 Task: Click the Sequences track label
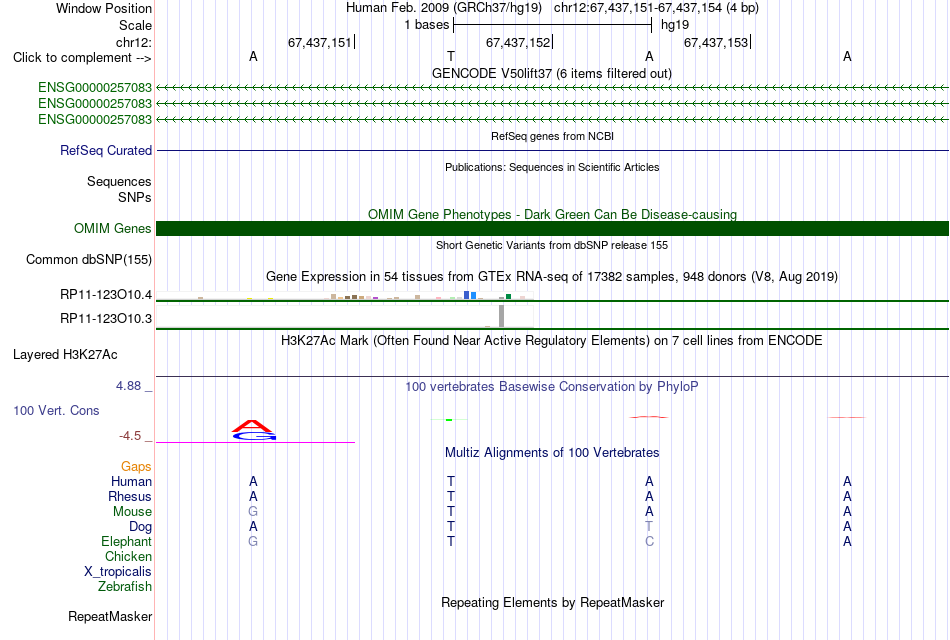pyautogui.click(x=119, y=181)
